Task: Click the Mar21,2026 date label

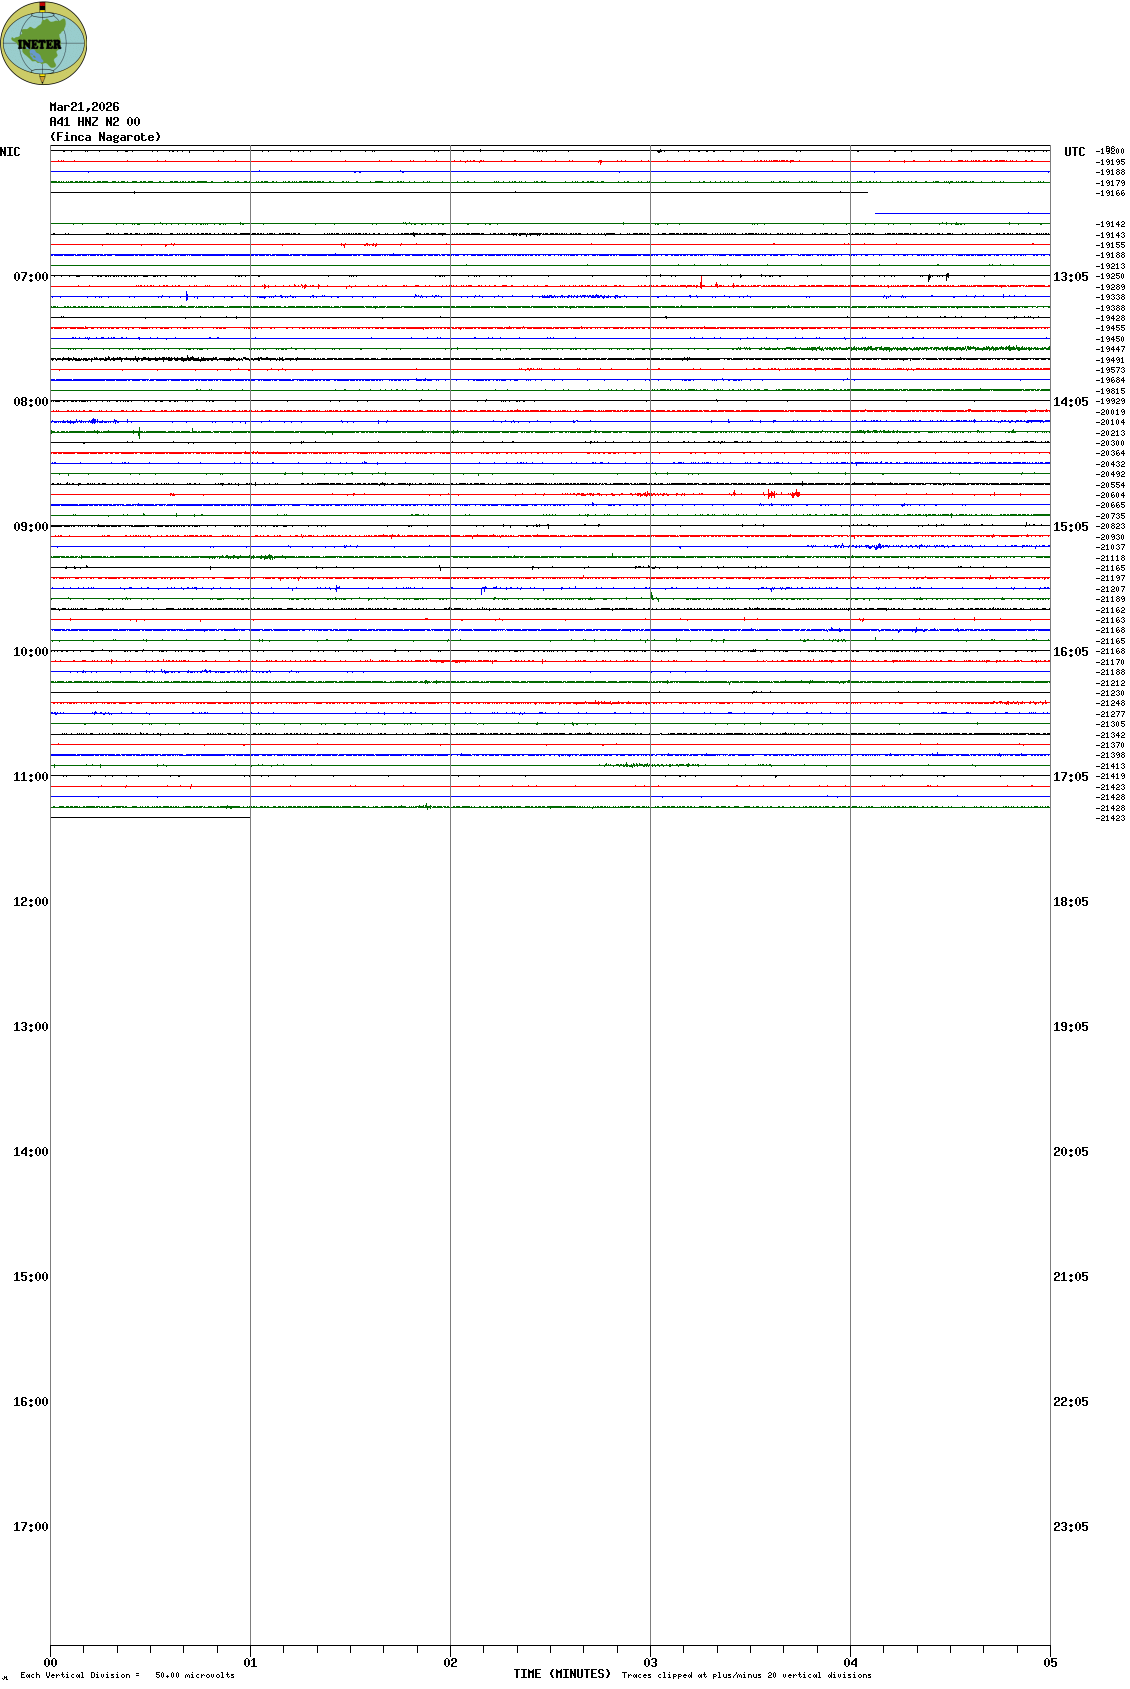Action: 84,107
